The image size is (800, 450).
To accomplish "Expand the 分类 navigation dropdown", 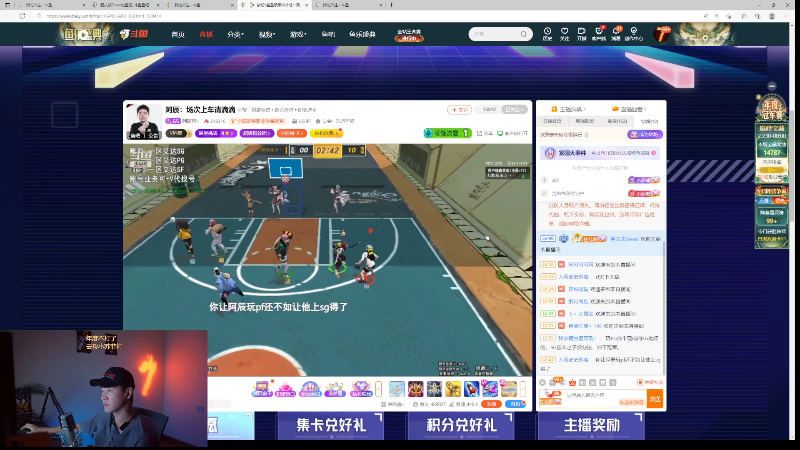I will coord(235,34).
